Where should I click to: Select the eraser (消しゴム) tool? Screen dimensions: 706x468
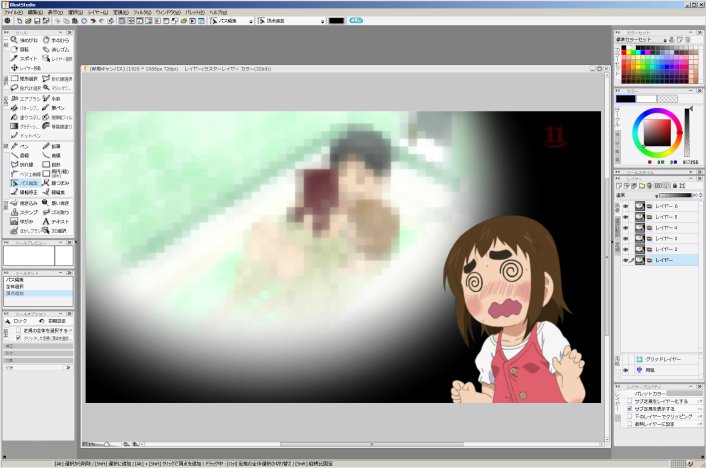(56, 49)
